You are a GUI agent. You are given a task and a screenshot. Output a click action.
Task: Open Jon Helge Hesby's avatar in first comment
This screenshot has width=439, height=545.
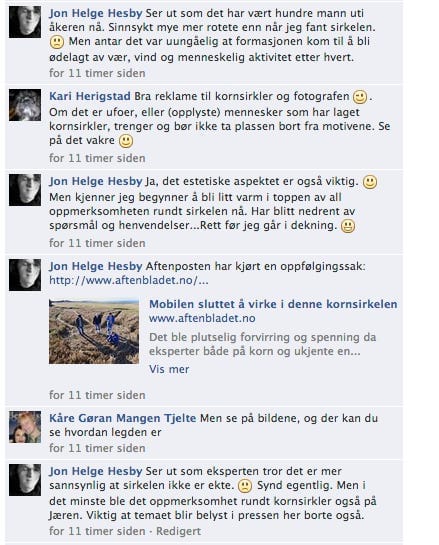(x=25, y=22)
